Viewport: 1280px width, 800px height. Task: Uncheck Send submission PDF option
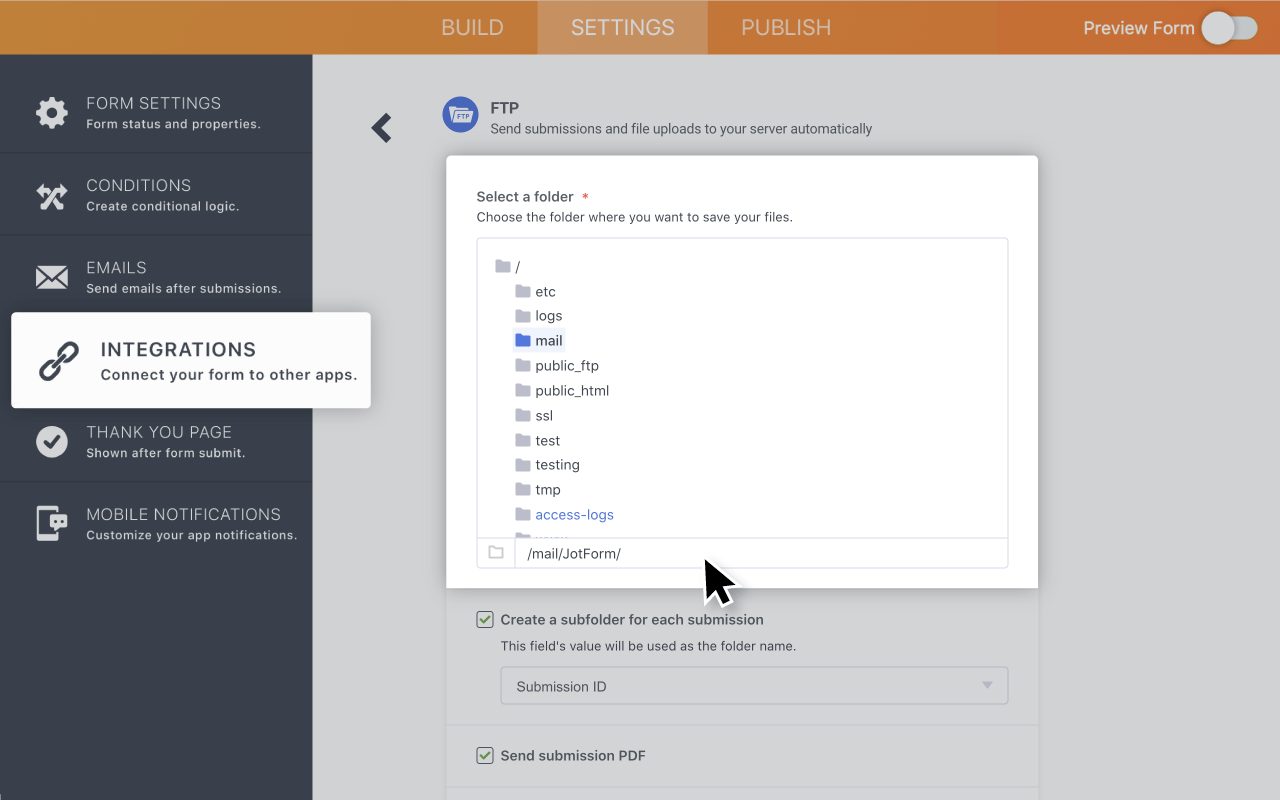click(x=485, y=756)
